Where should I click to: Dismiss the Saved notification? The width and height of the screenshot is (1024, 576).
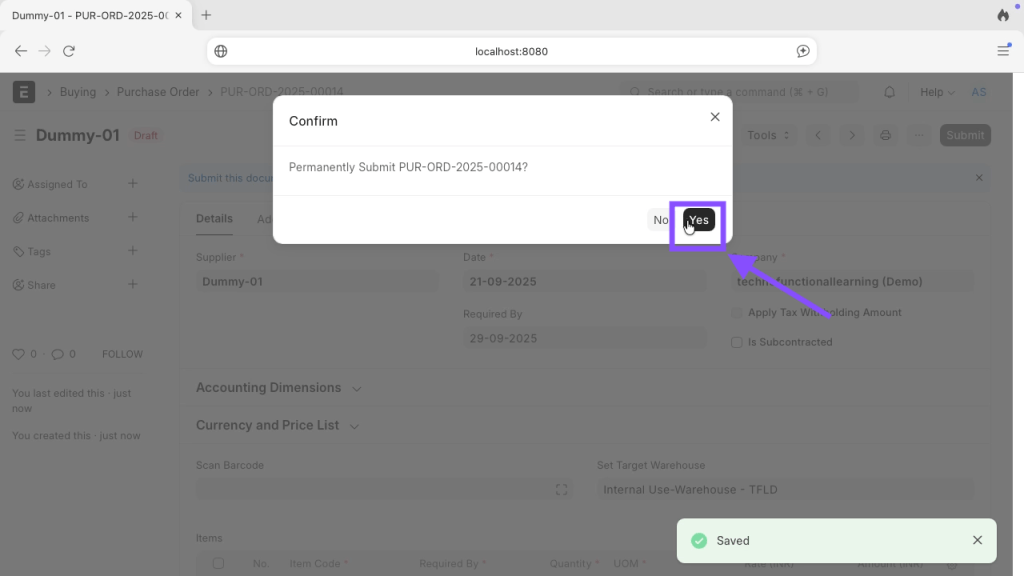pos(977,540)
